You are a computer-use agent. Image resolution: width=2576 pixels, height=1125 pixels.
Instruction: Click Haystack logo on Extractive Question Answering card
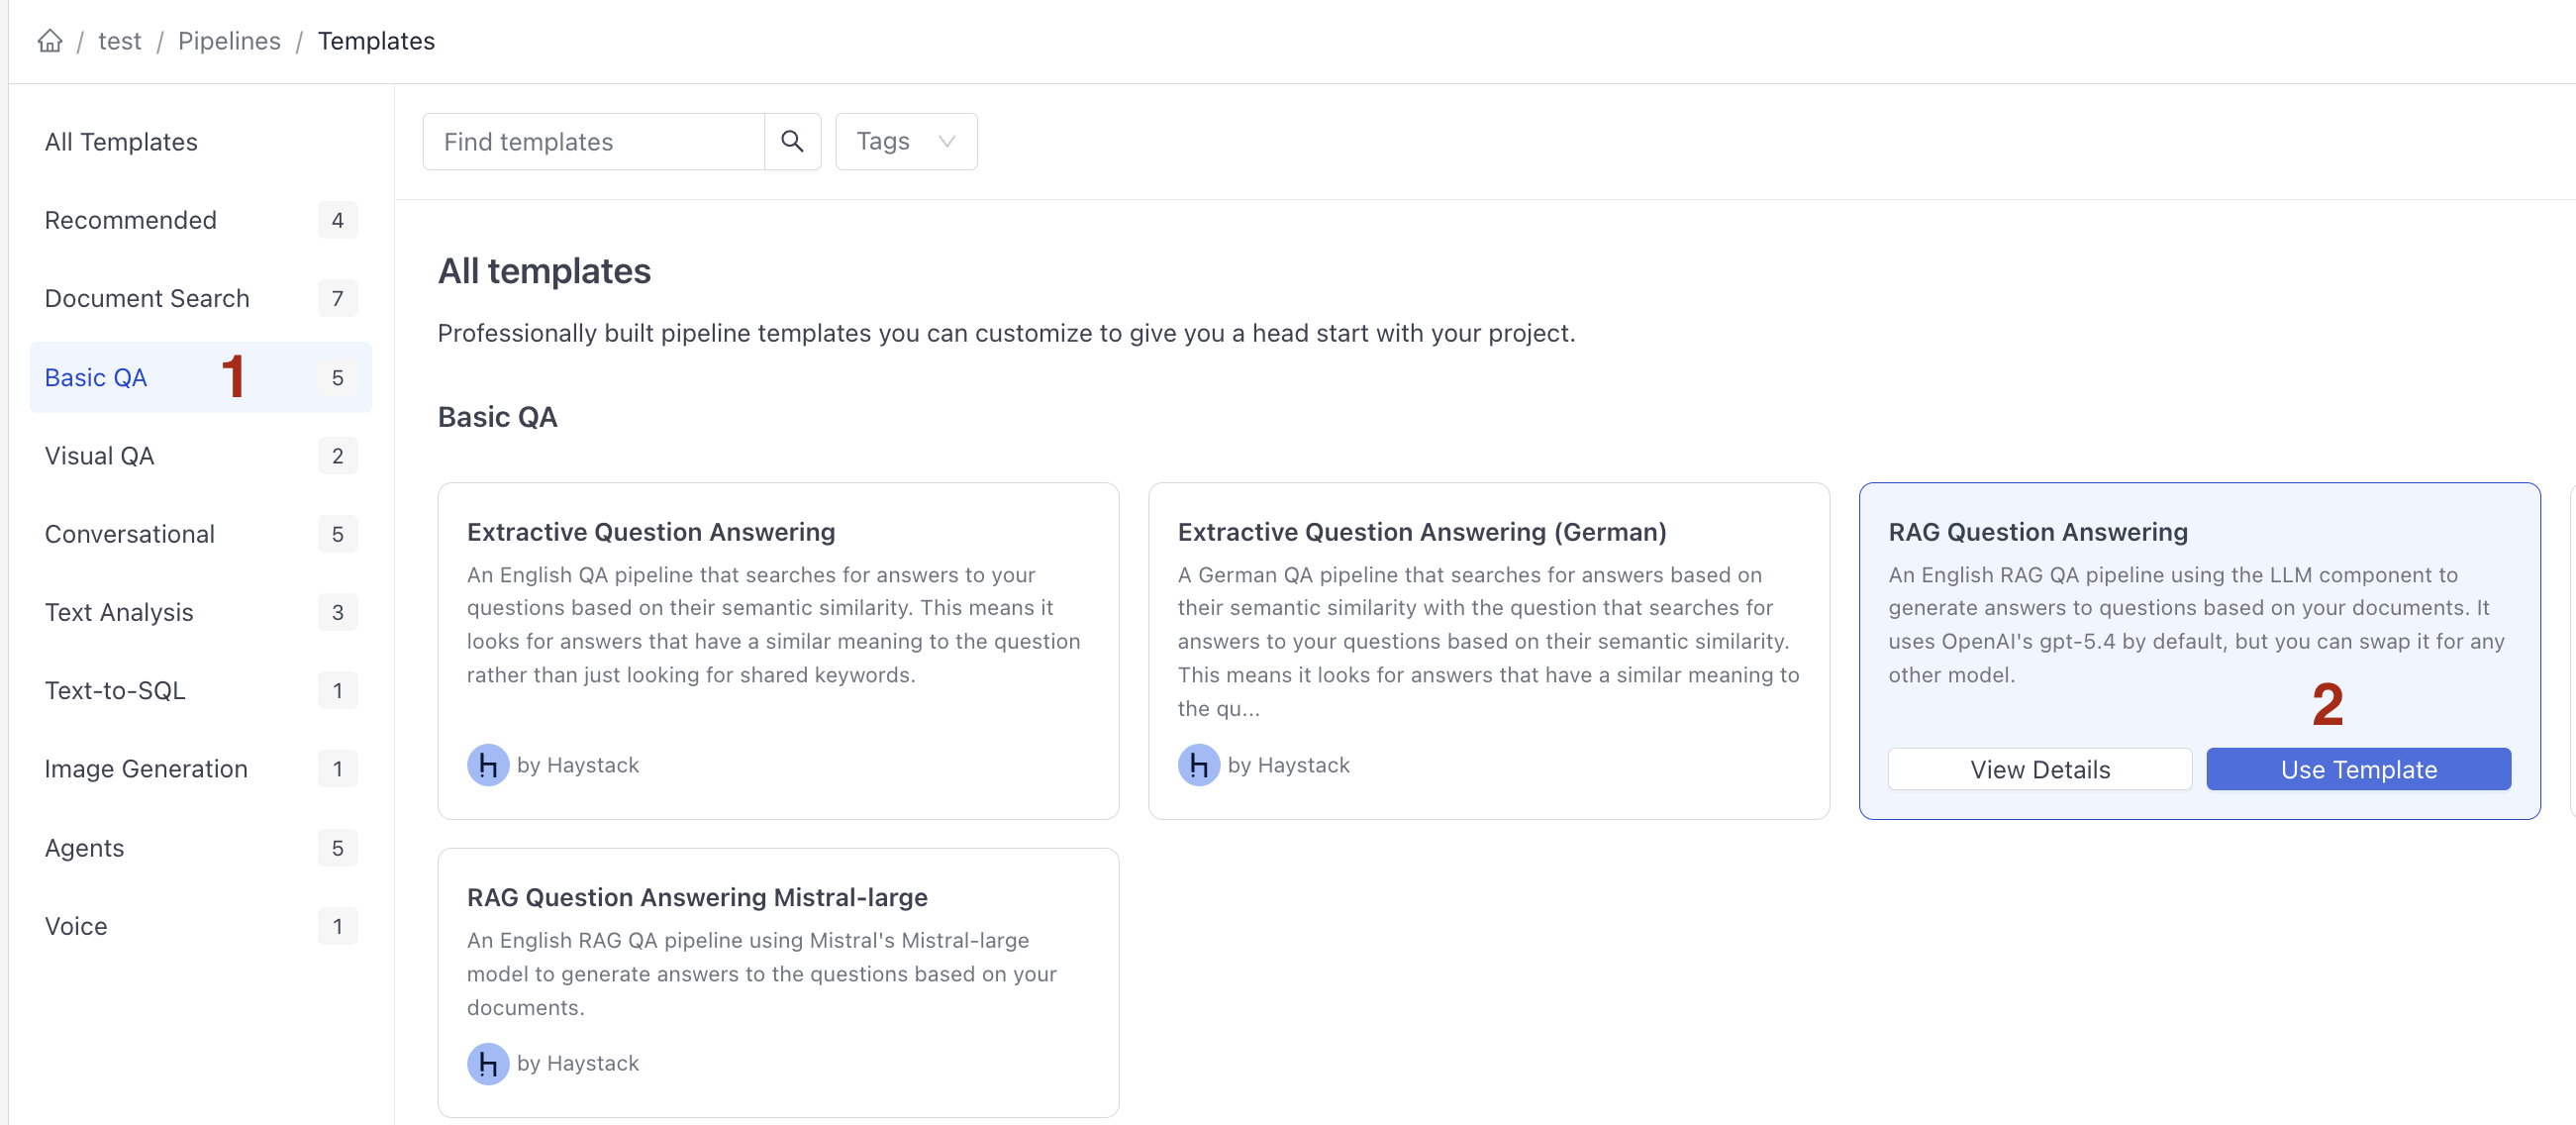[488, 765]
